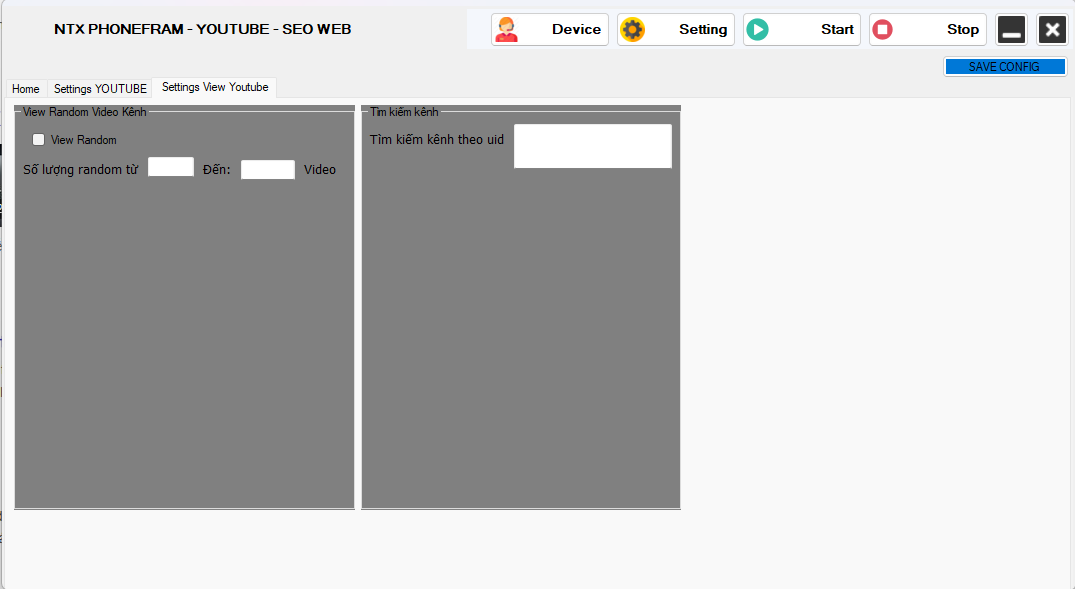Click the View Random checkbox label

click(84, 140)
